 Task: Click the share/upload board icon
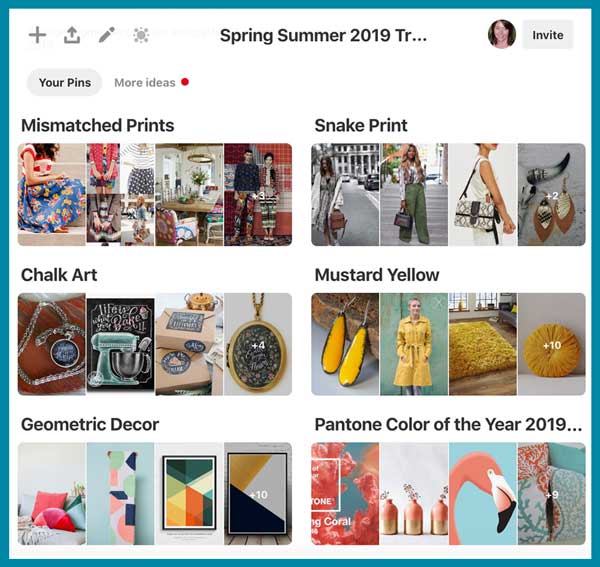[72, 35]
